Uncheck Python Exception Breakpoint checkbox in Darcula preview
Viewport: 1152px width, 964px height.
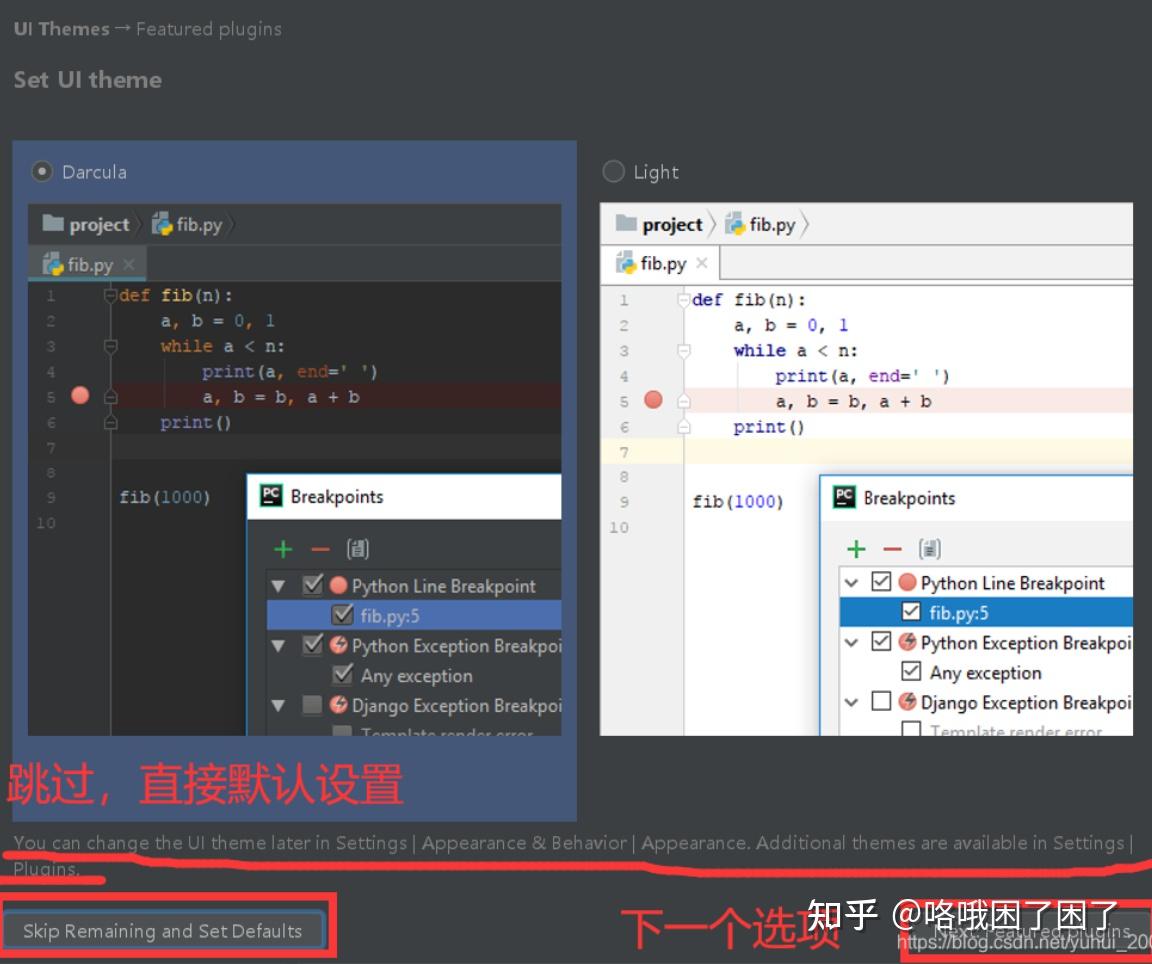313,644
